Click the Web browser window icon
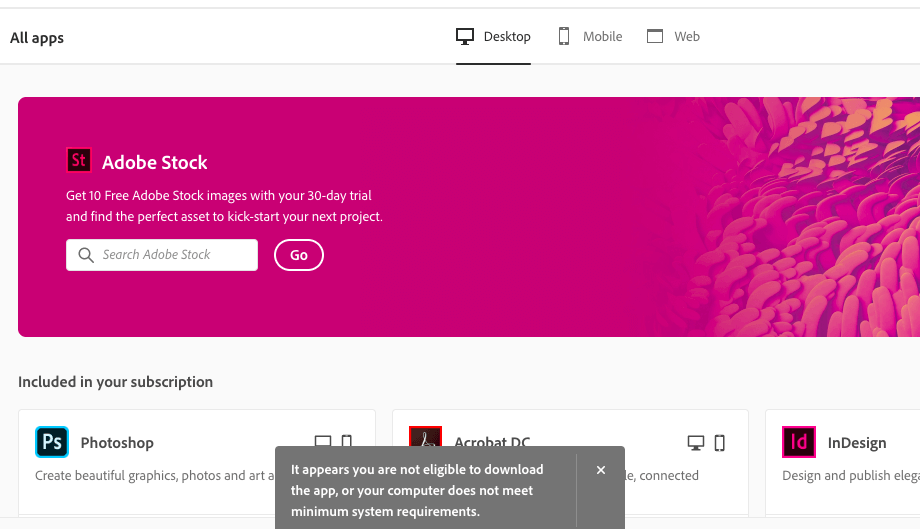920x529 pixels. click(x=655, y=36)
